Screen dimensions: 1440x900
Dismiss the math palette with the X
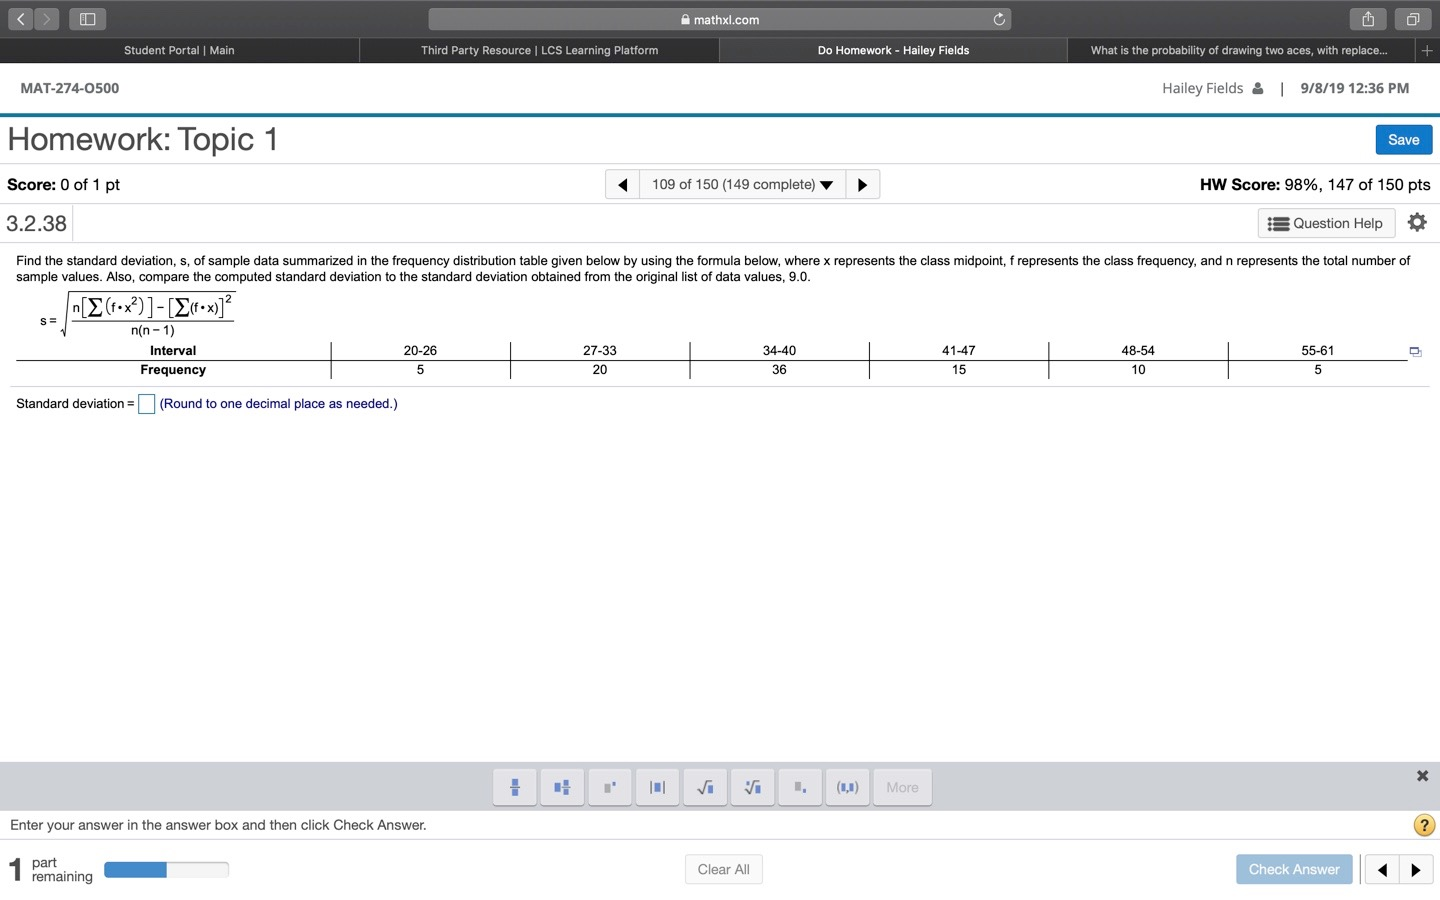point(1422,775)
